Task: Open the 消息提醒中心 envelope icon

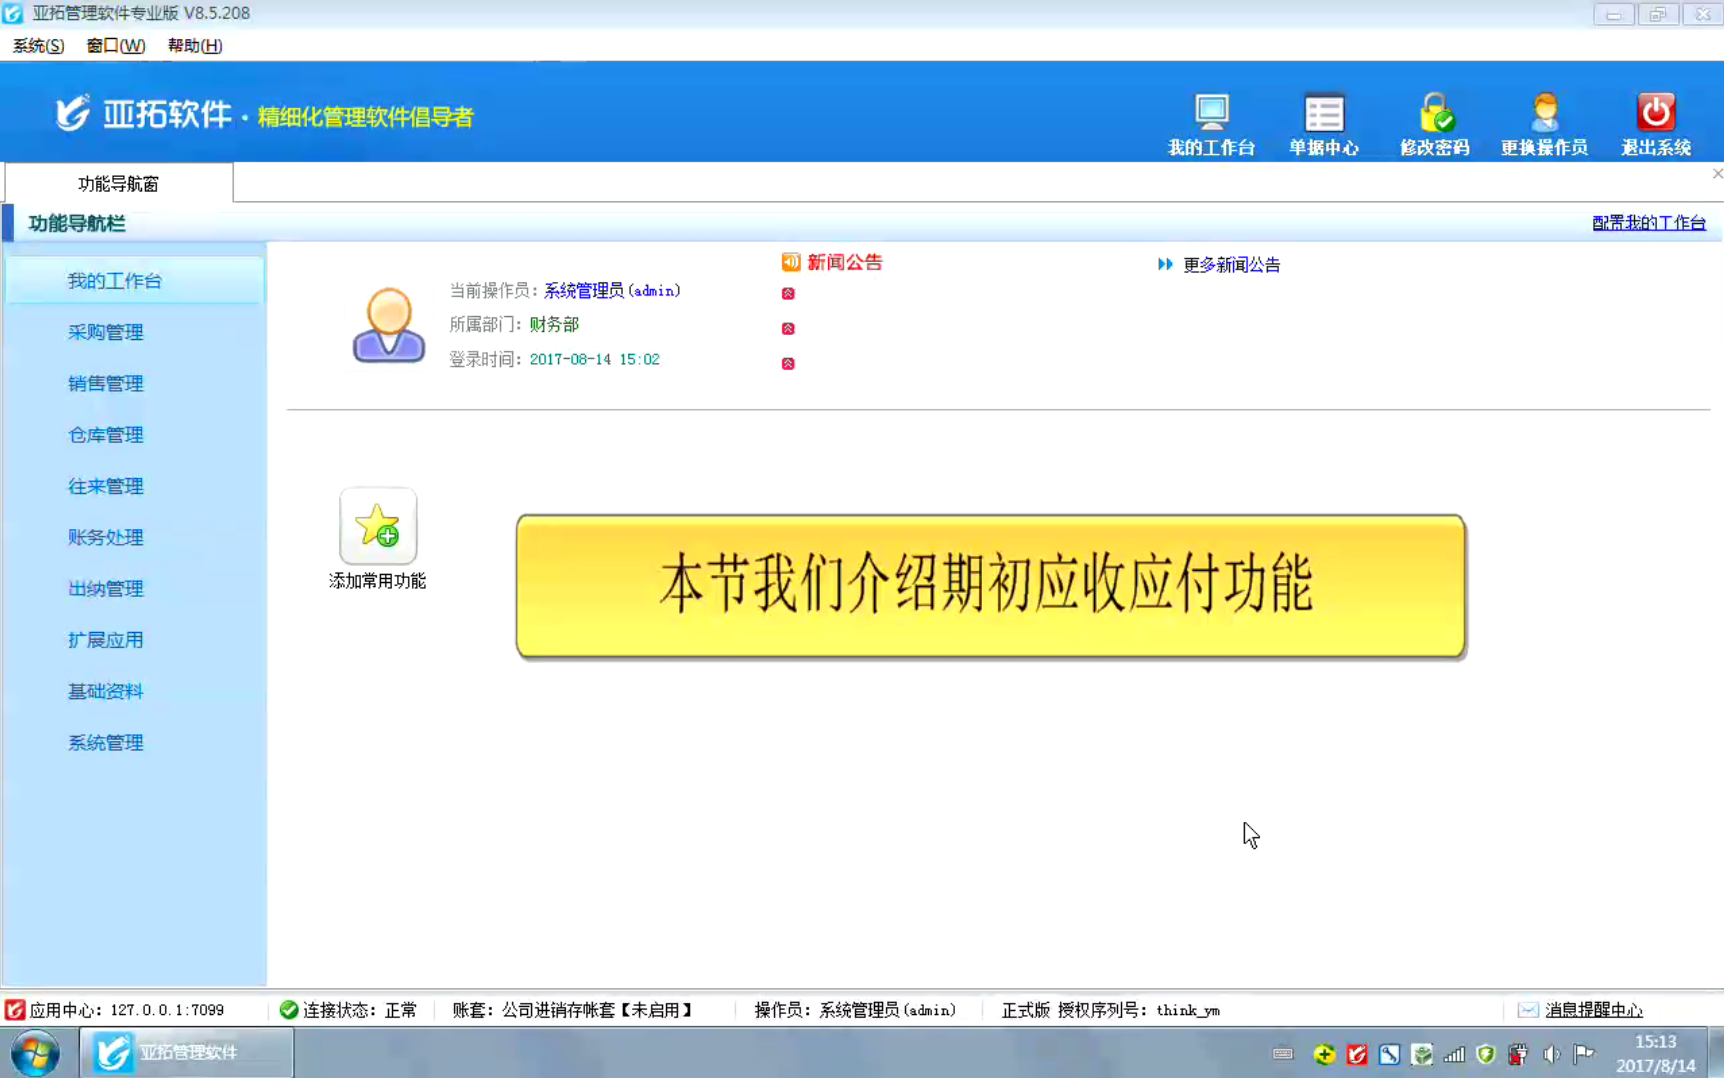Action: pyautogui.click(x=1527, y=1010)
